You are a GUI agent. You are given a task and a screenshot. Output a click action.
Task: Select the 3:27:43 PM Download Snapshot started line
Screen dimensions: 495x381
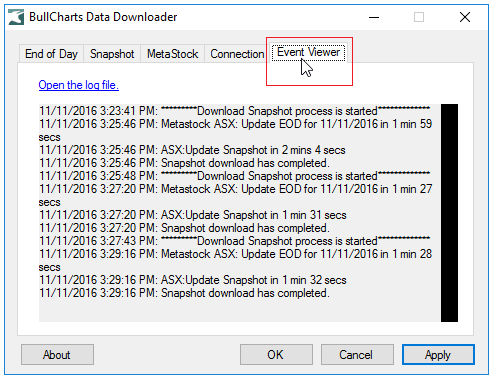(x=235, y=241)
